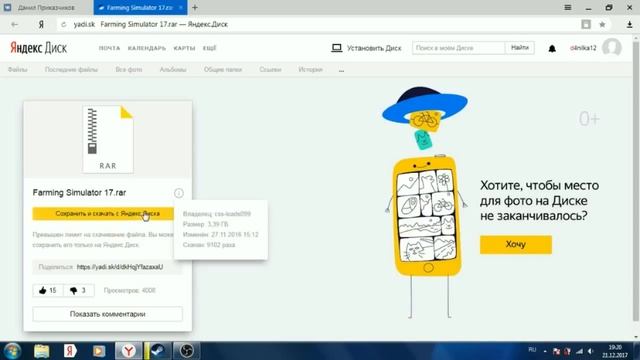Image resolution: width=640 pixels, height=360 pixels.
Task: Open user avatar menu
Action: (x=611, y=48)
